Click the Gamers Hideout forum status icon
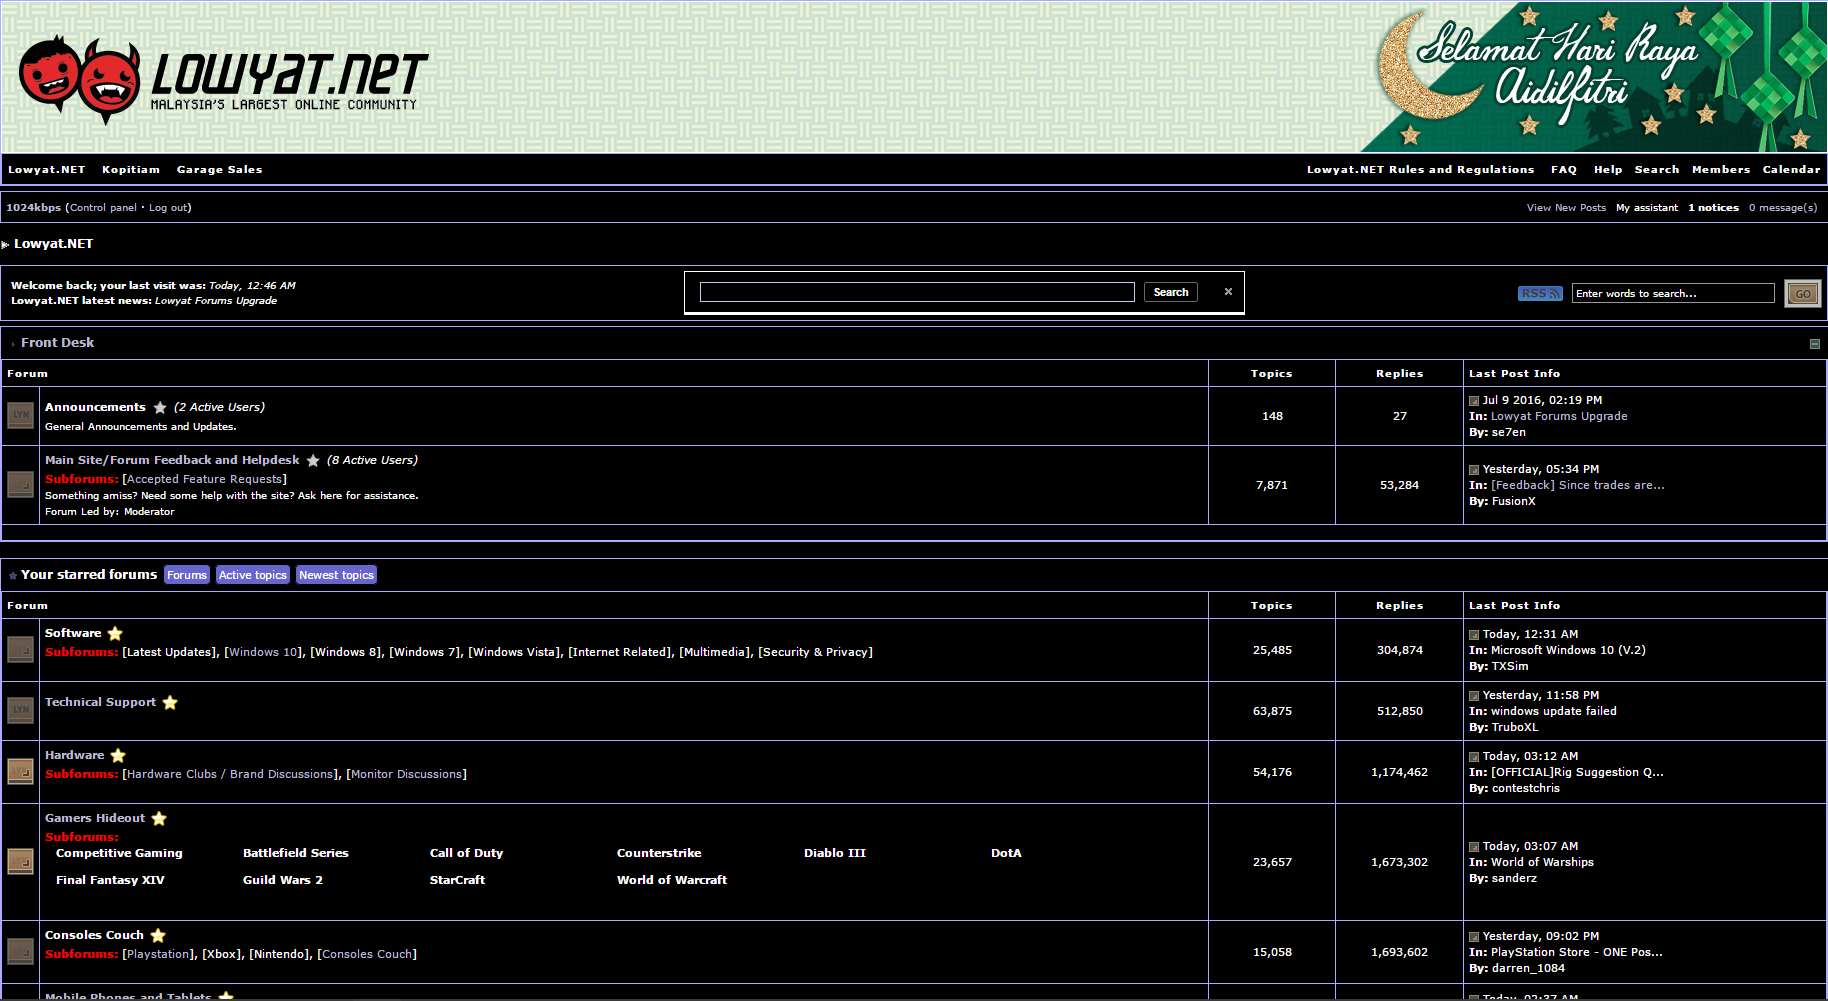 pos(21,861)
